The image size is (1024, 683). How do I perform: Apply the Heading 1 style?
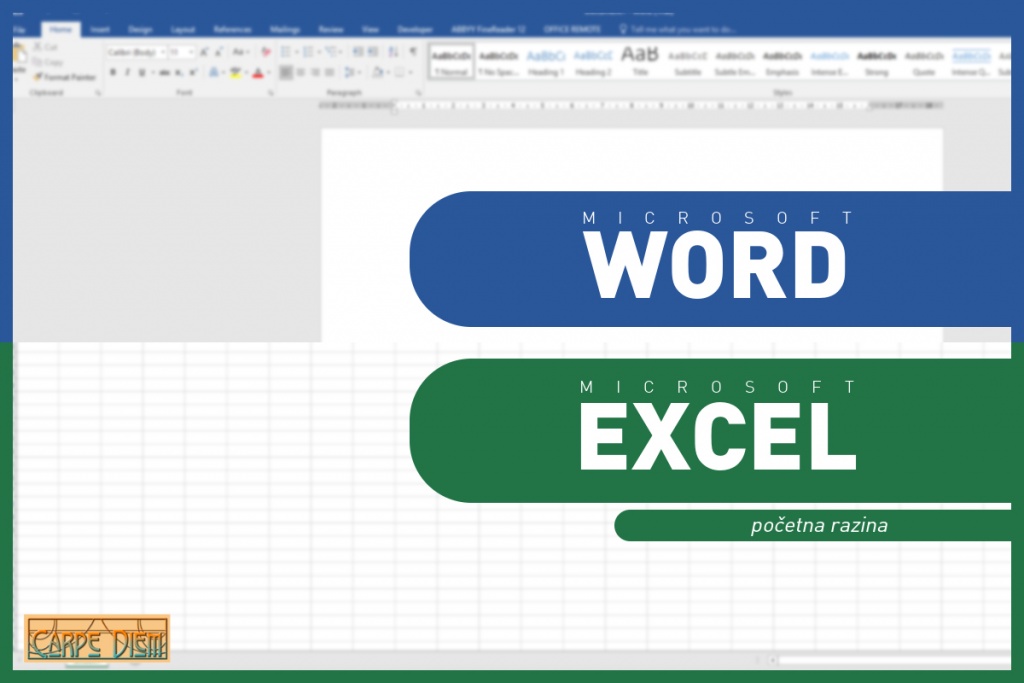[546, 61]
